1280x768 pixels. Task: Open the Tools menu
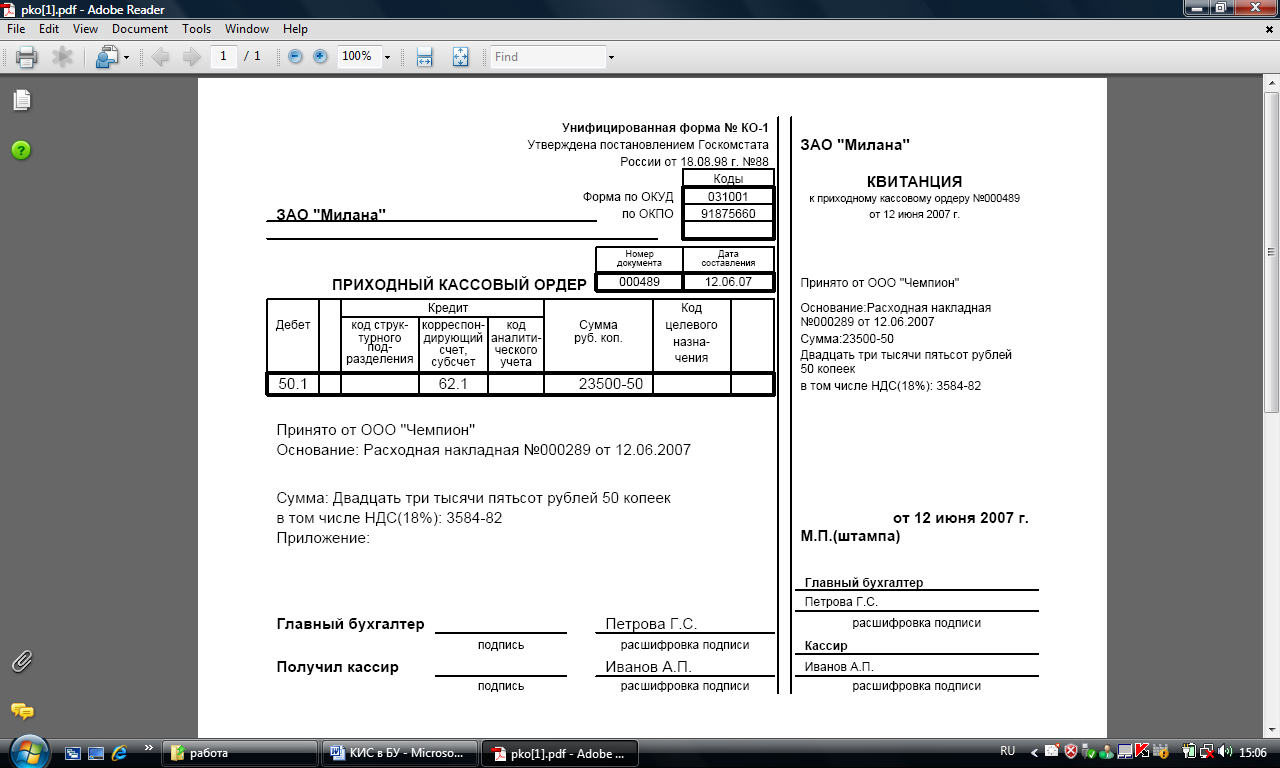point(197,29)
